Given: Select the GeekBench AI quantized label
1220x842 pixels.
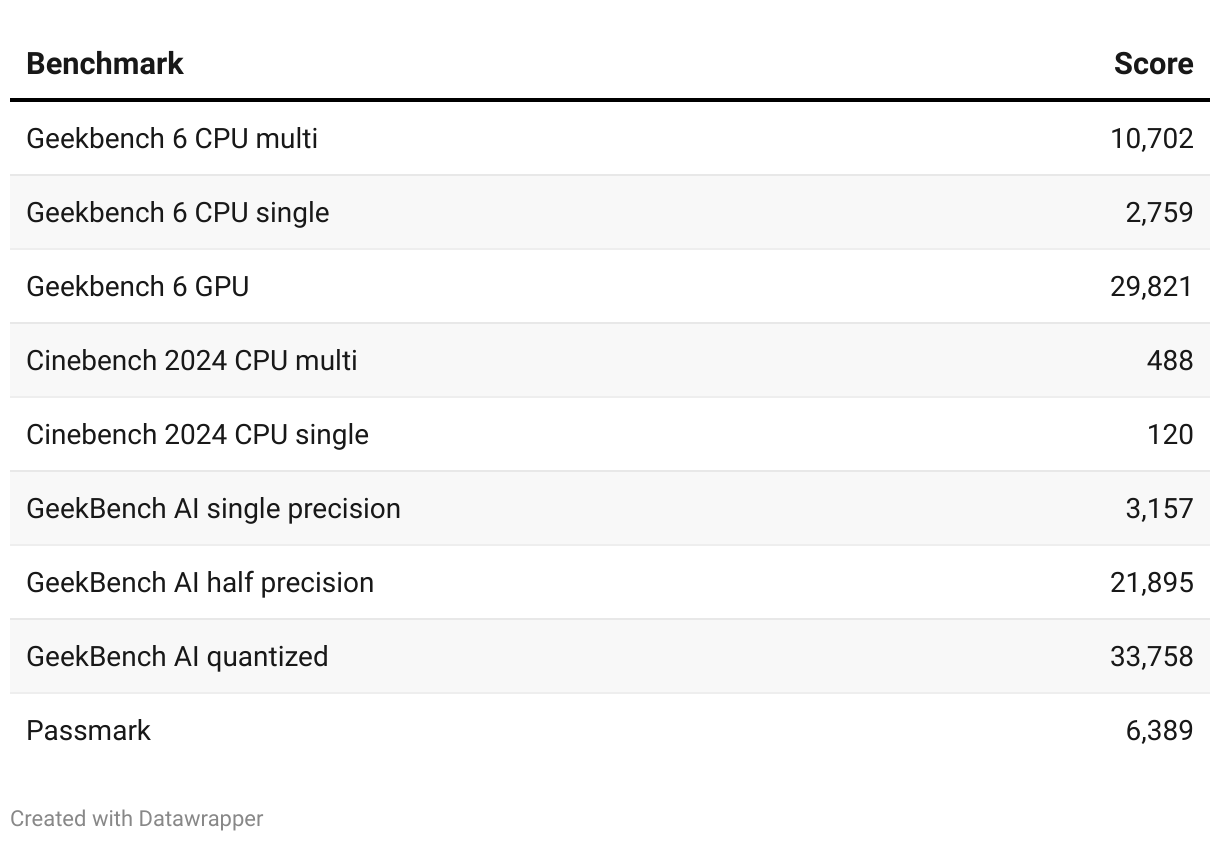Looking at the screenshot, I should point(177,656).
